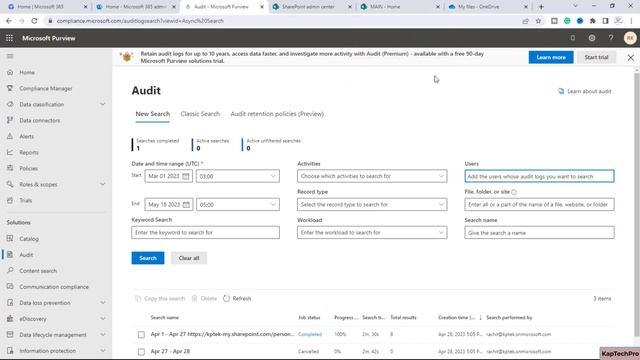Screen dimensions: 640x360
Task: Click the Search name input field
Action: click(539, 233)
